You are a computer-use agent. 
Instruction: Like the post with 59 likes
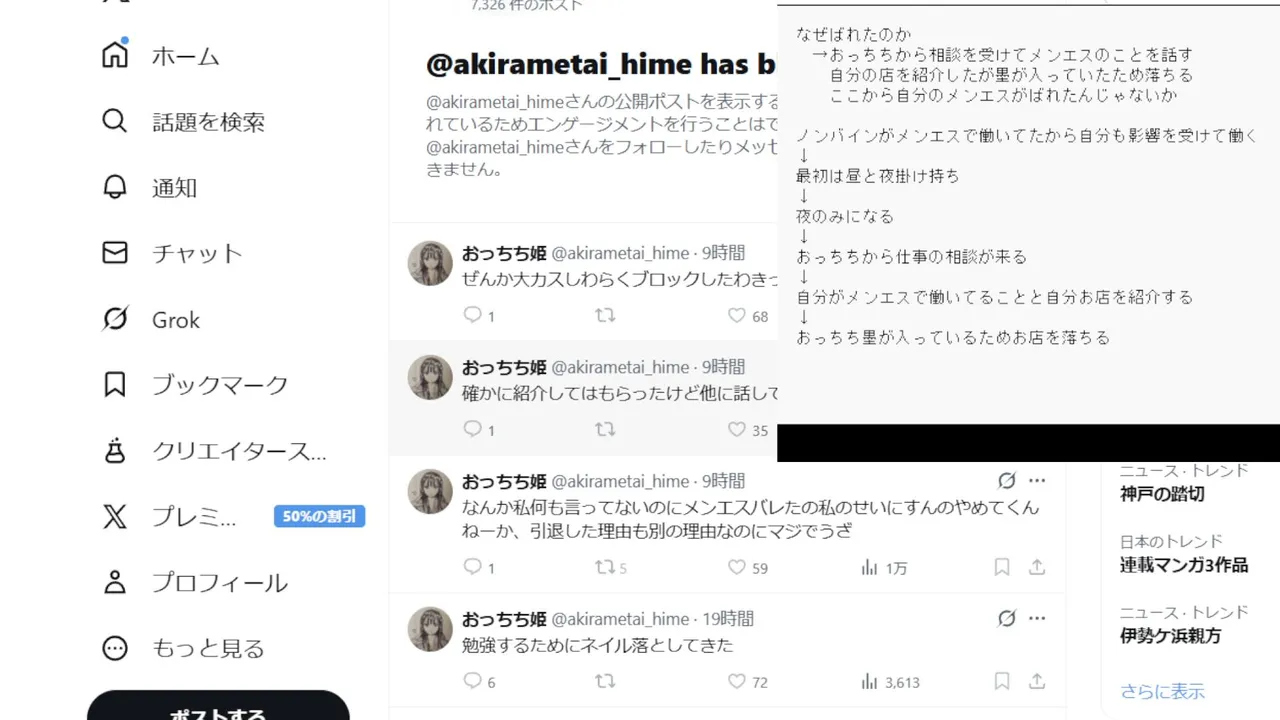click(x=737, y=568)
